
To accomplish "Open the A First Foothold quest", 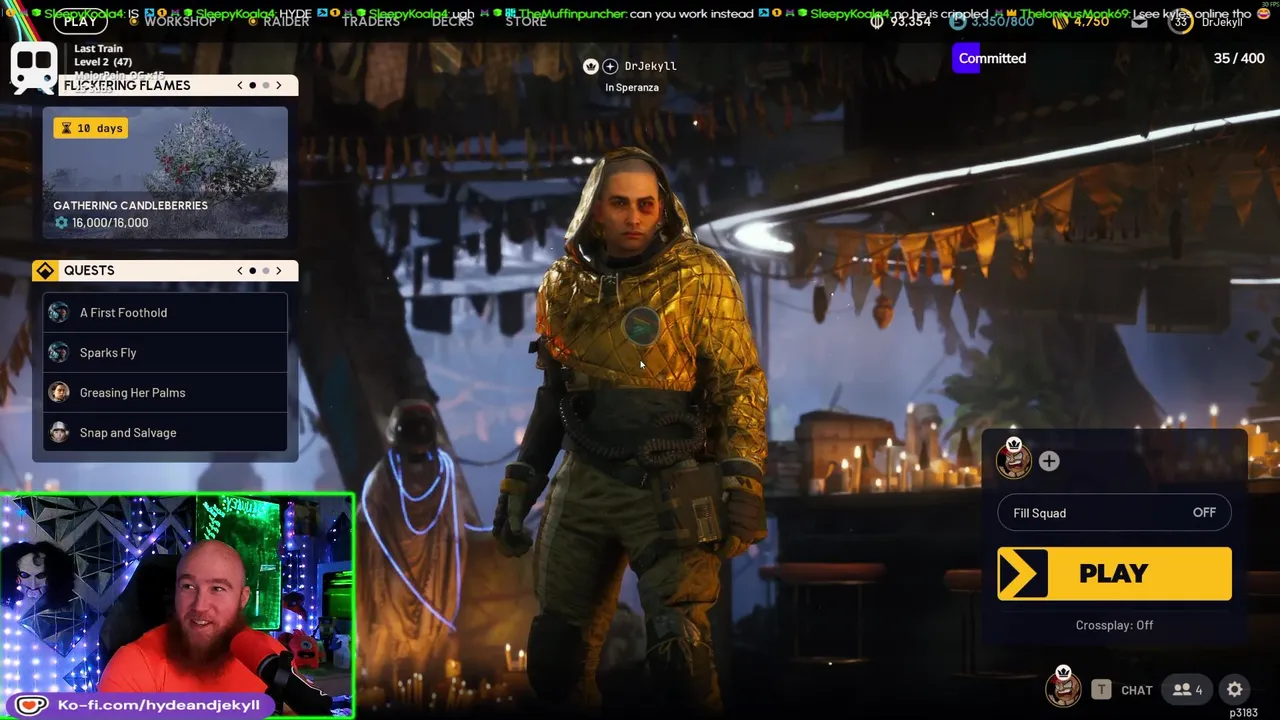I will pos(165,313).
